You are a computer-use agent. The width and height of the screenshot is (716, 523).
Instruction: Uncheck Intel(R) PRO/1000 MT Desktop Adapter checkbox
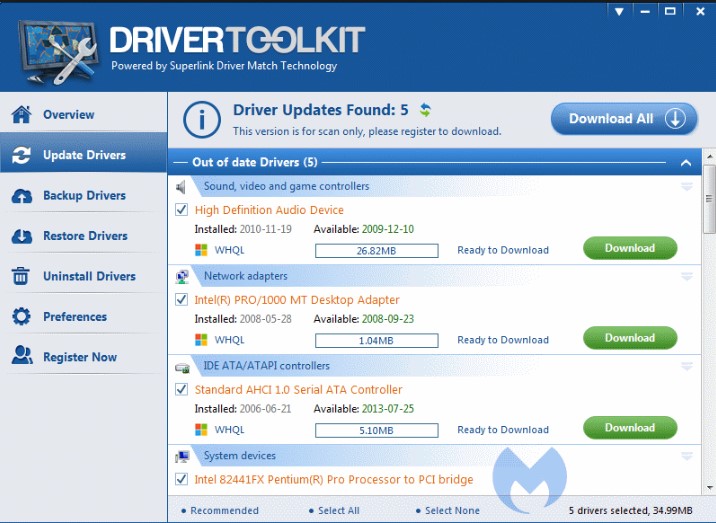point(181,300)
